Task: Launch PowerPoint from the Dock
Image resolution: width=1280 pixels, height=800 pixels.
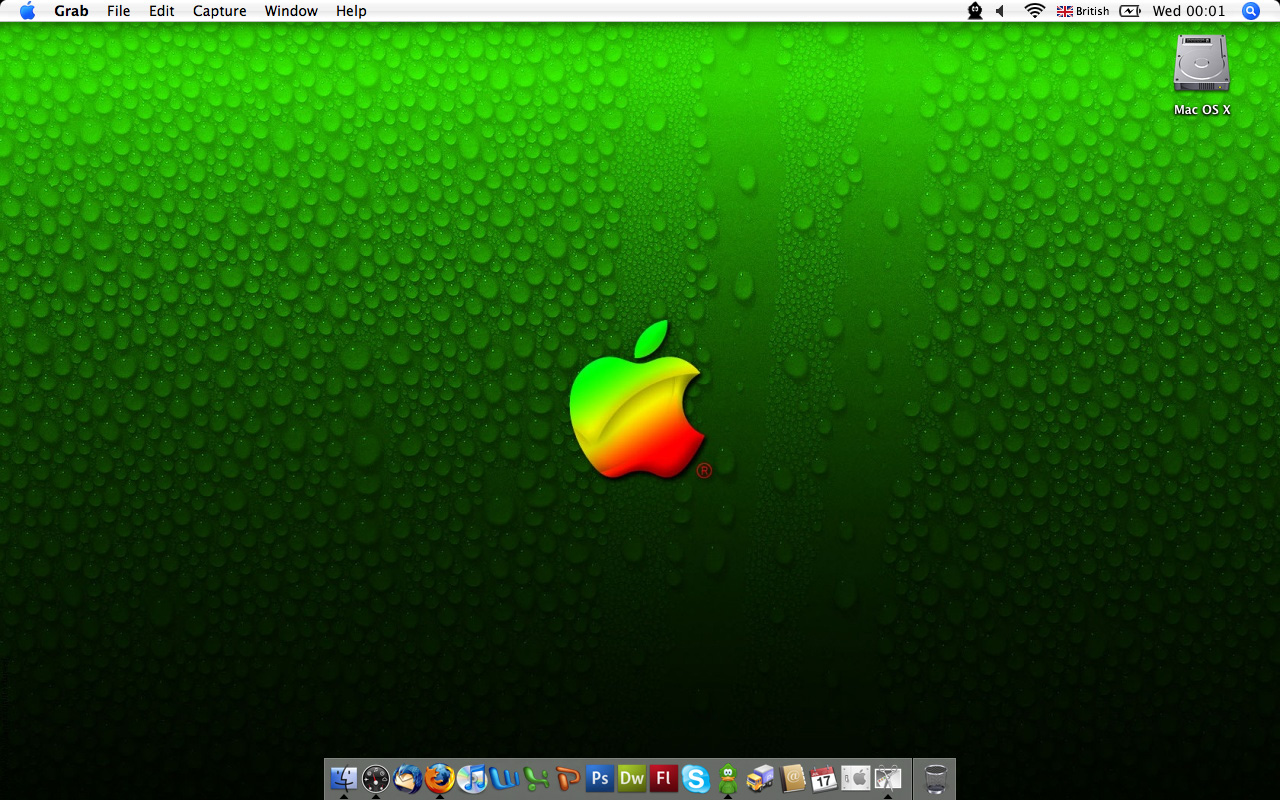Action: pyautogui.click(x=567, y=778)
